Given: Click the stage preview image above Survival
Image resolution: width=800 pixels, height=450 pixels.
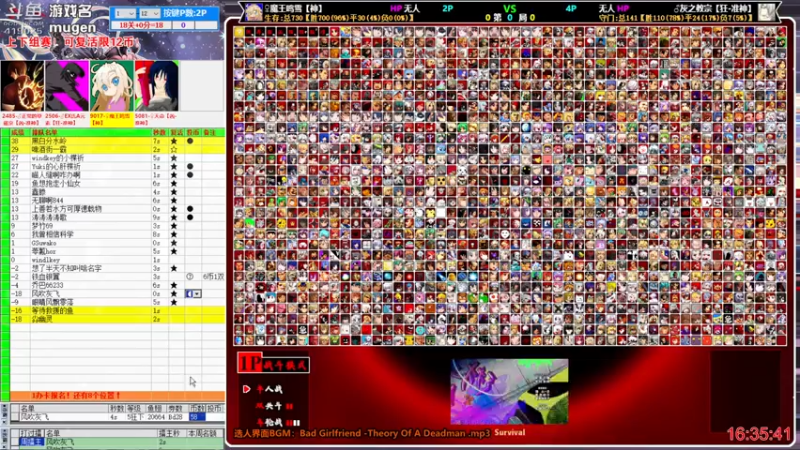Looking at the screenshot, I should tap(509, 392).
